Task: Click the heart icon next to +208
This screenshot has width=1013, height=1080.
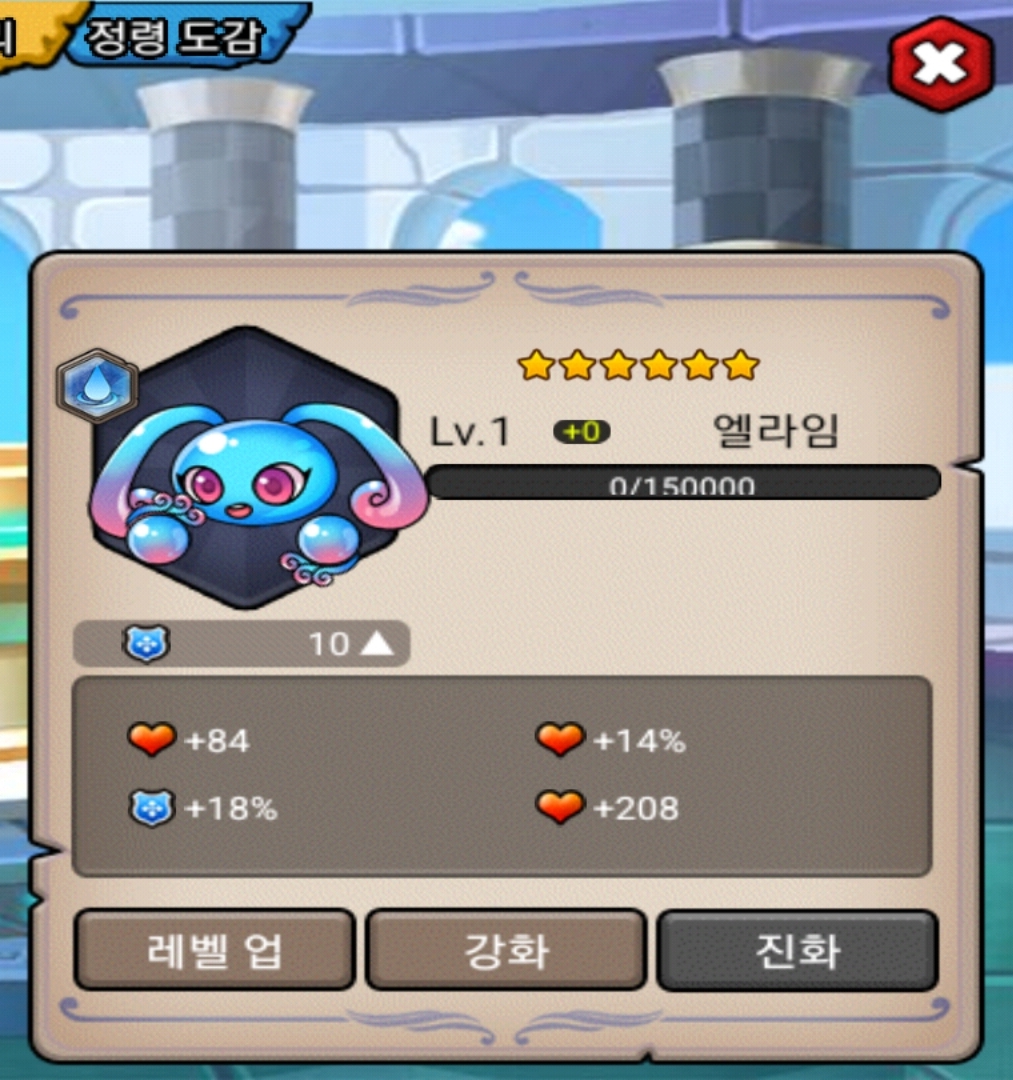Action: (560, 807)
